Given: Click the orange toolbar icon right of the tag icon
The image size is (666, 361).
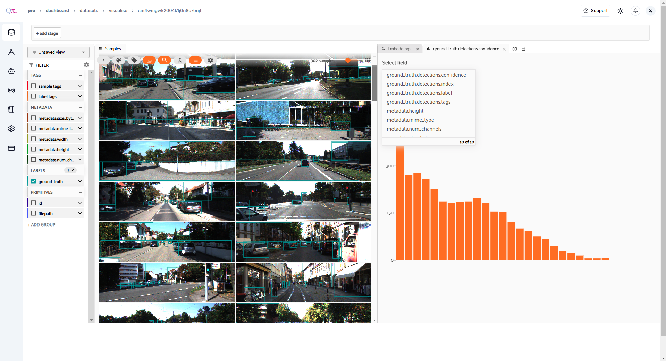Looking at the screenshot, I should pos(149,60).
